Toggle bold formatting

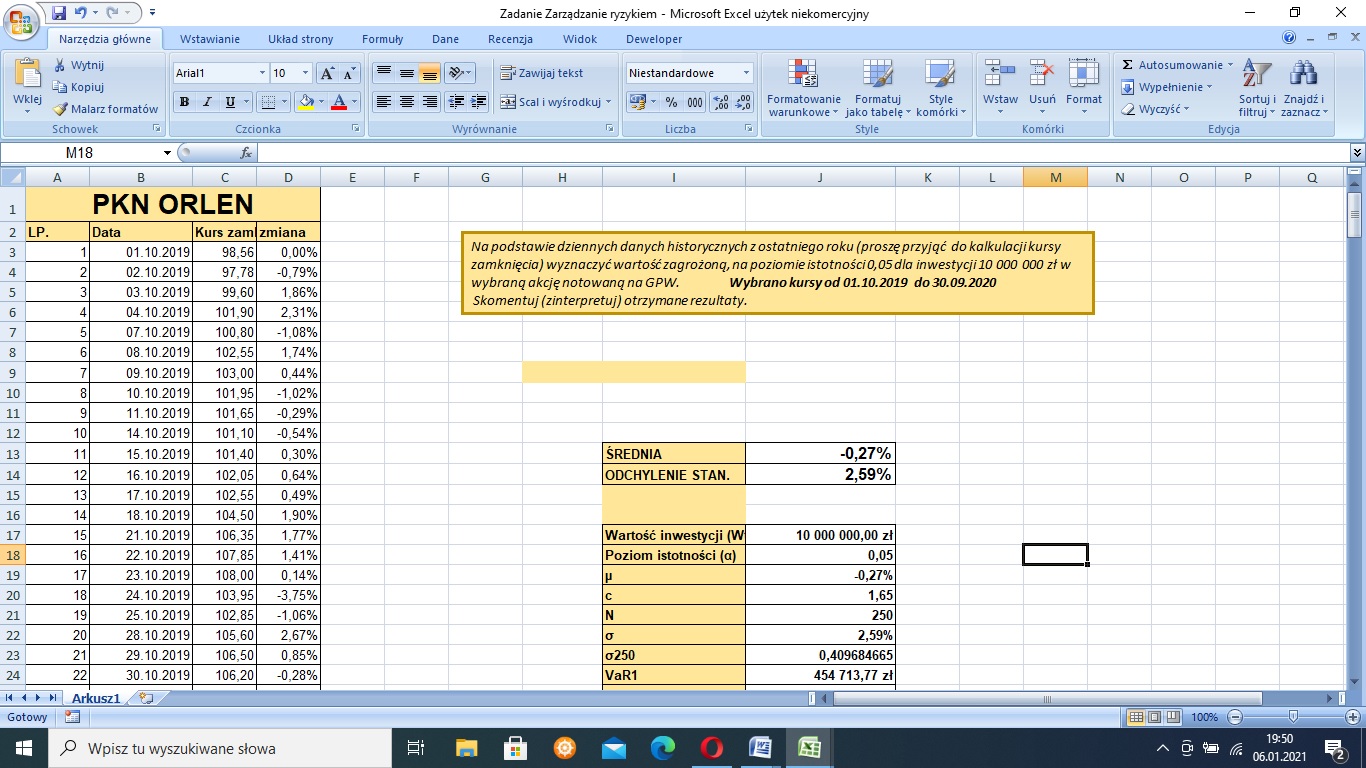(184, 102)
